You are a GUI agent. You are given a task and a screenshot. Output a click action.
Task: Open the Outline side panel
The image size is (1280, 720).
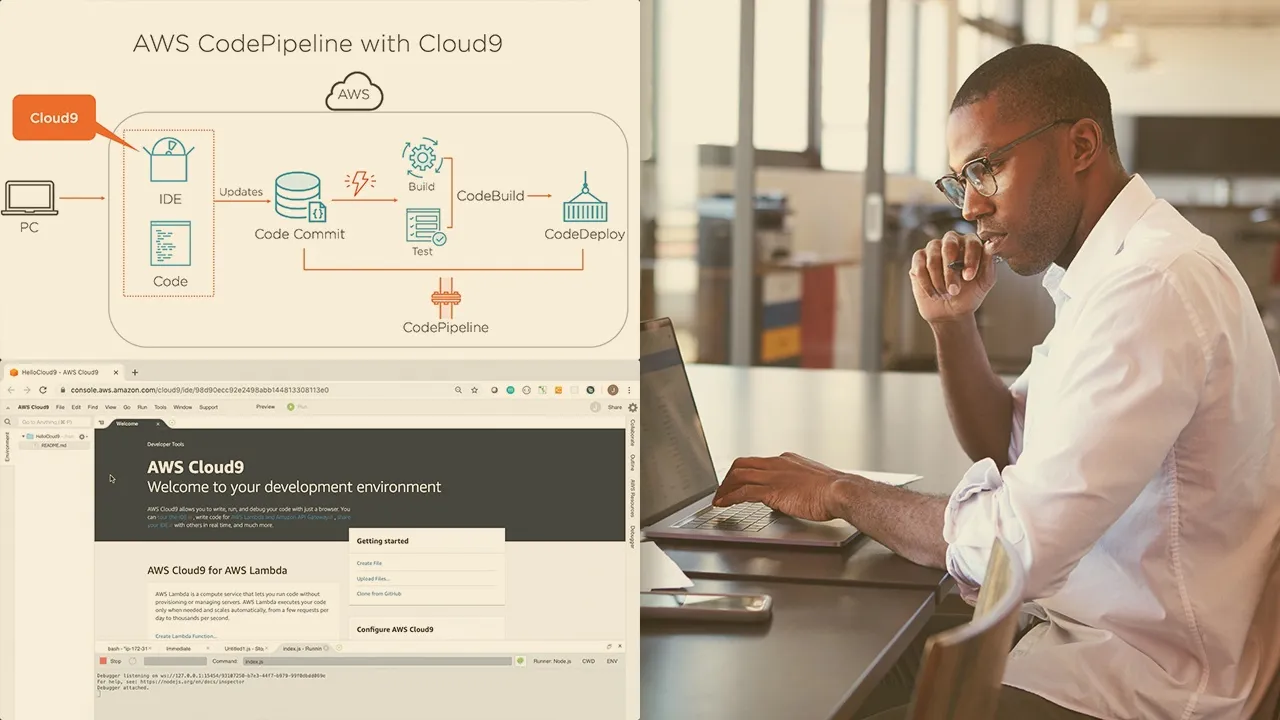point(632,462)
